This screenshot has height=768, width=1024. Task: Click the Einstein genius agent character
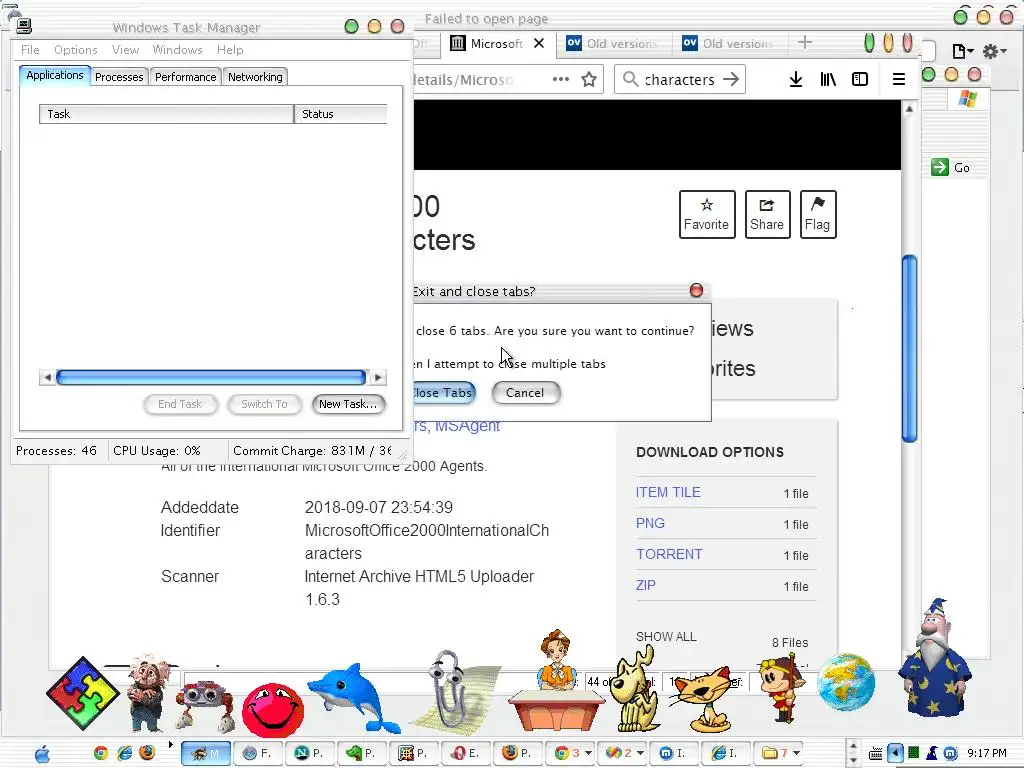[x=148, y=692]
